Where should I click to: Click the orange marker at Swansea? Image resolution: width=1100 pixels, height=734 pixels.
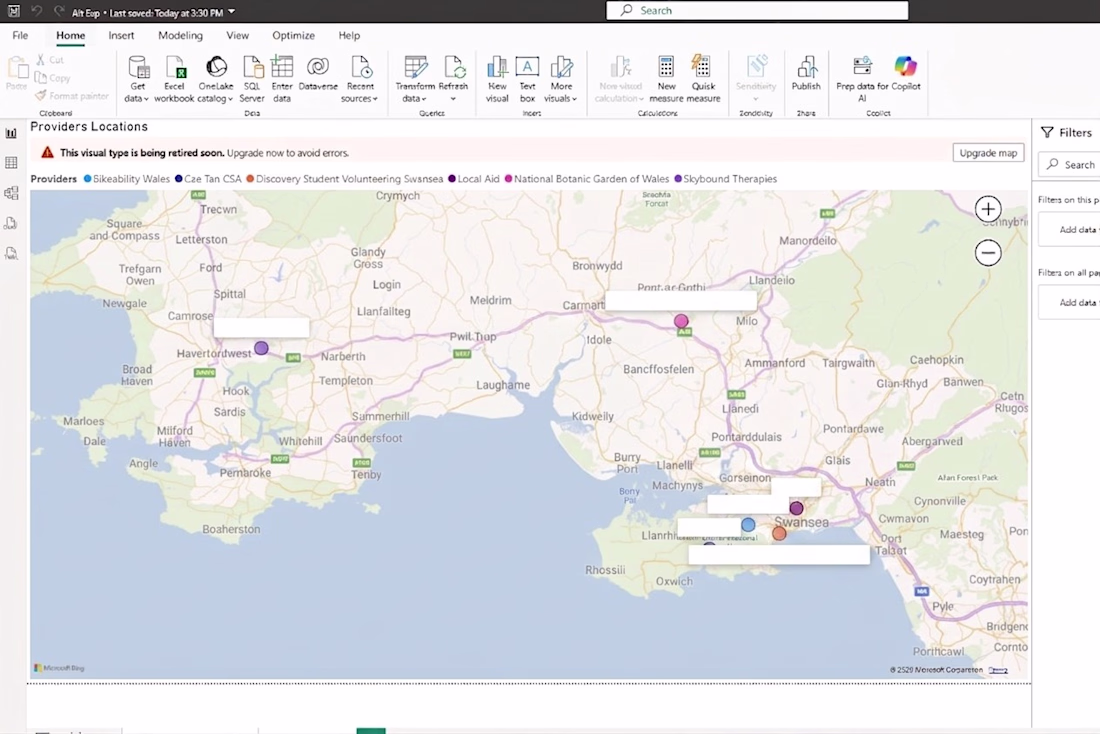tap(779, 534)
